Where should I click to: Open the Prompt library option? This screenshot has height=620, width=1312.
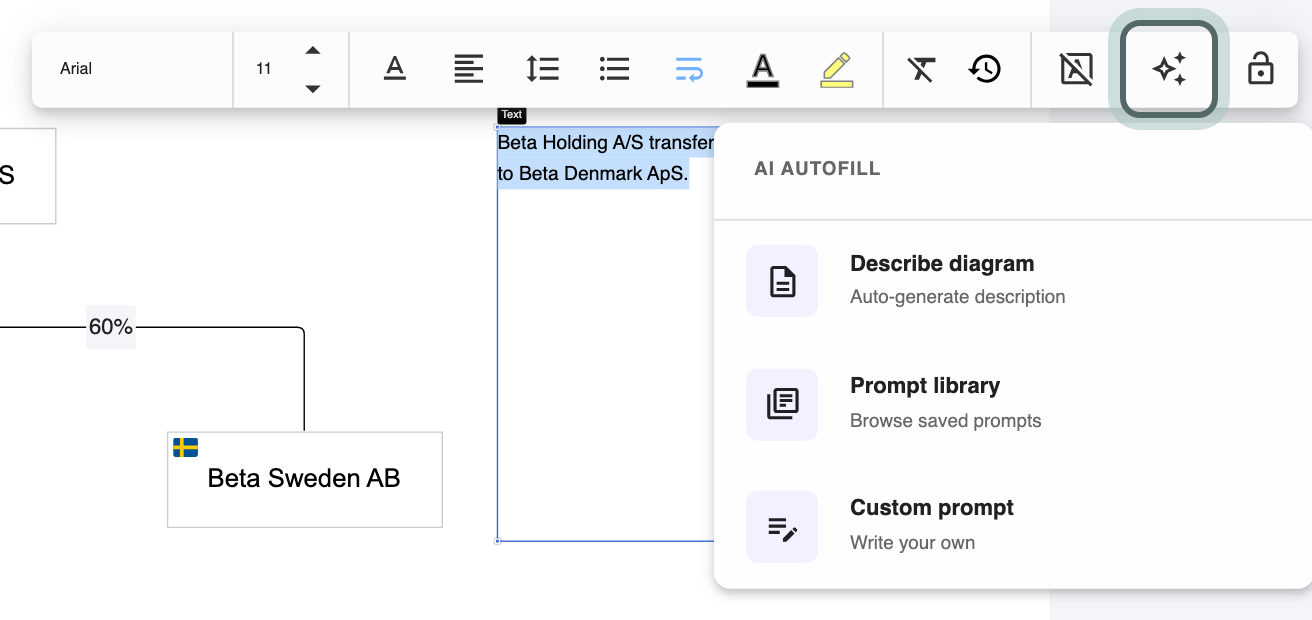[1012, 404]
